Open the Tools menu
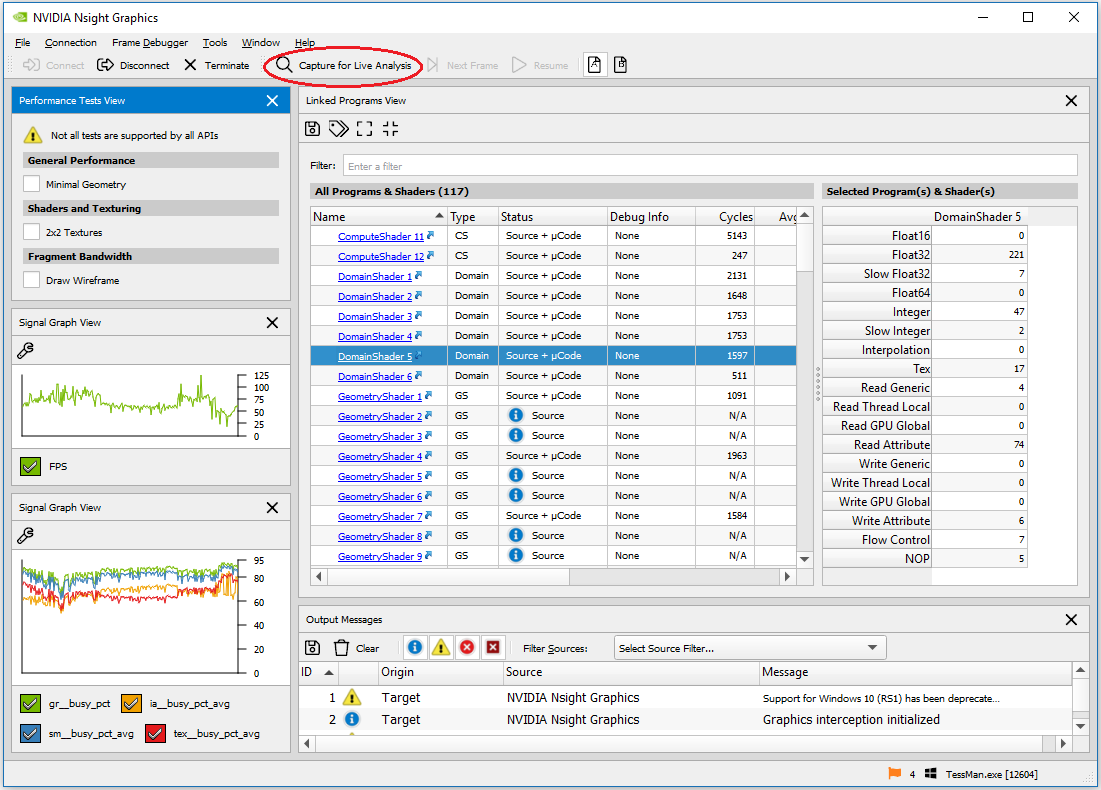This screenshot has height=790, width=1101. coord(215,43)
